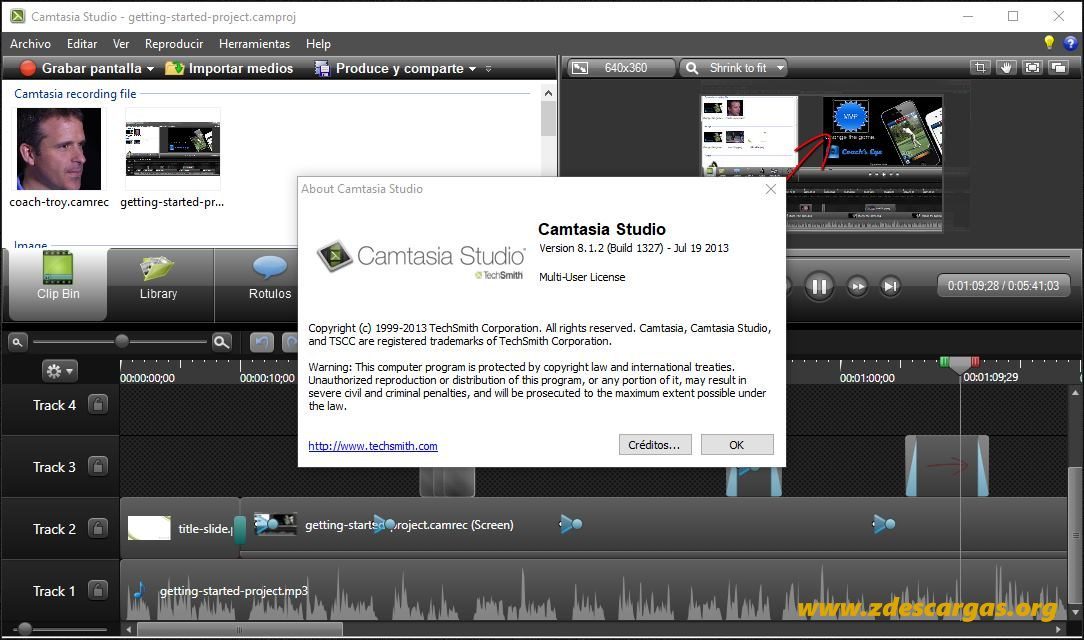Click the fast forward button
Screen dimensions: 1084x640
coord(857,286)
